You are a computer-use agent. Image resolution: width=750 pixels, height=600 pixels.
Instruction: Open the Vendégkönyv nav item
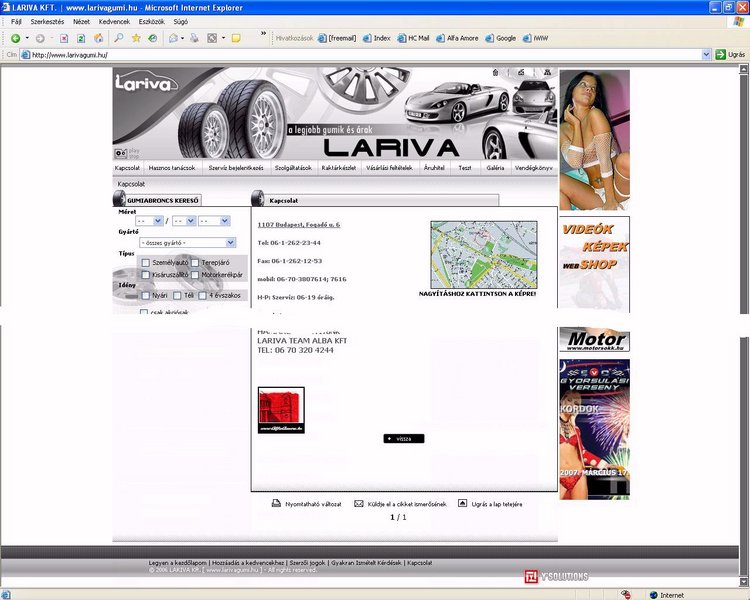[533, 168]
